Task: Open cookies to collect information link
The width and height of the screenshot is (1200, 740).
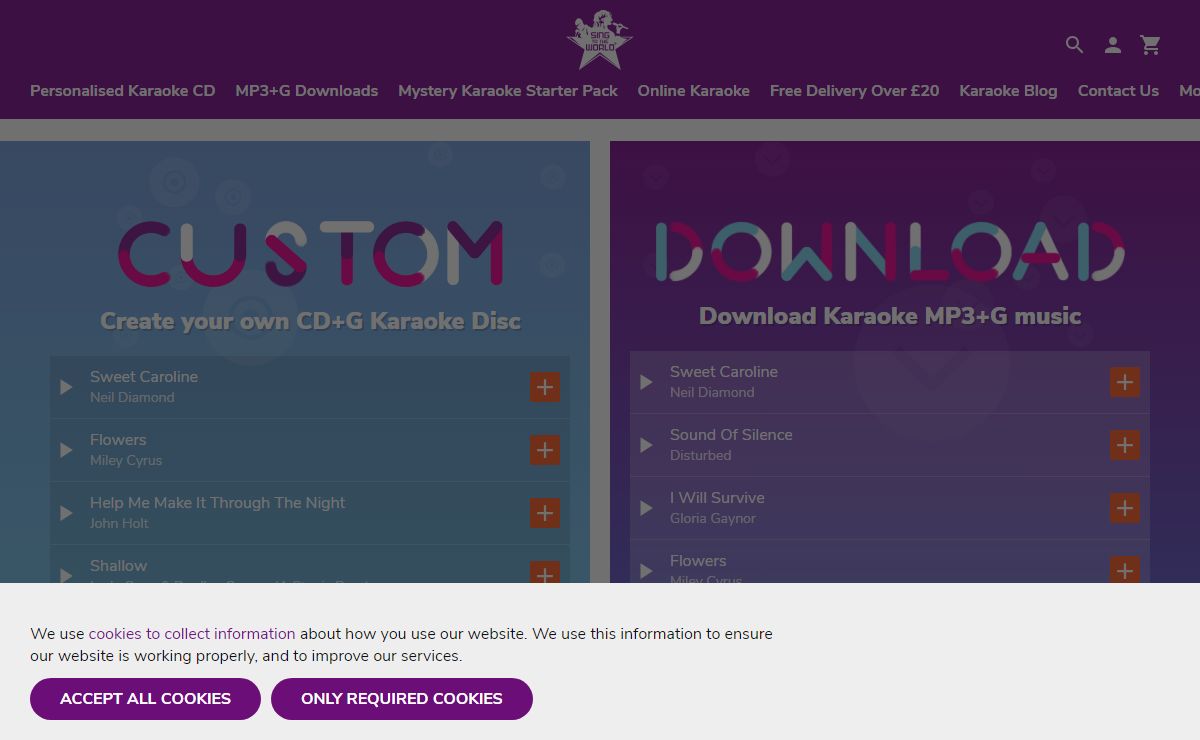Action: [192, 633]
